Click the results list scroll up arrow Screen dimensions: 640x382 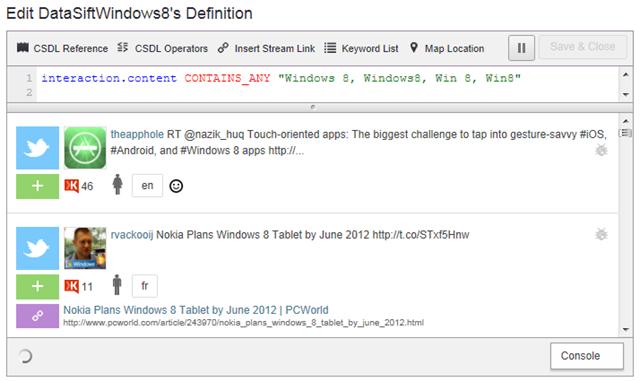point(626,121)
